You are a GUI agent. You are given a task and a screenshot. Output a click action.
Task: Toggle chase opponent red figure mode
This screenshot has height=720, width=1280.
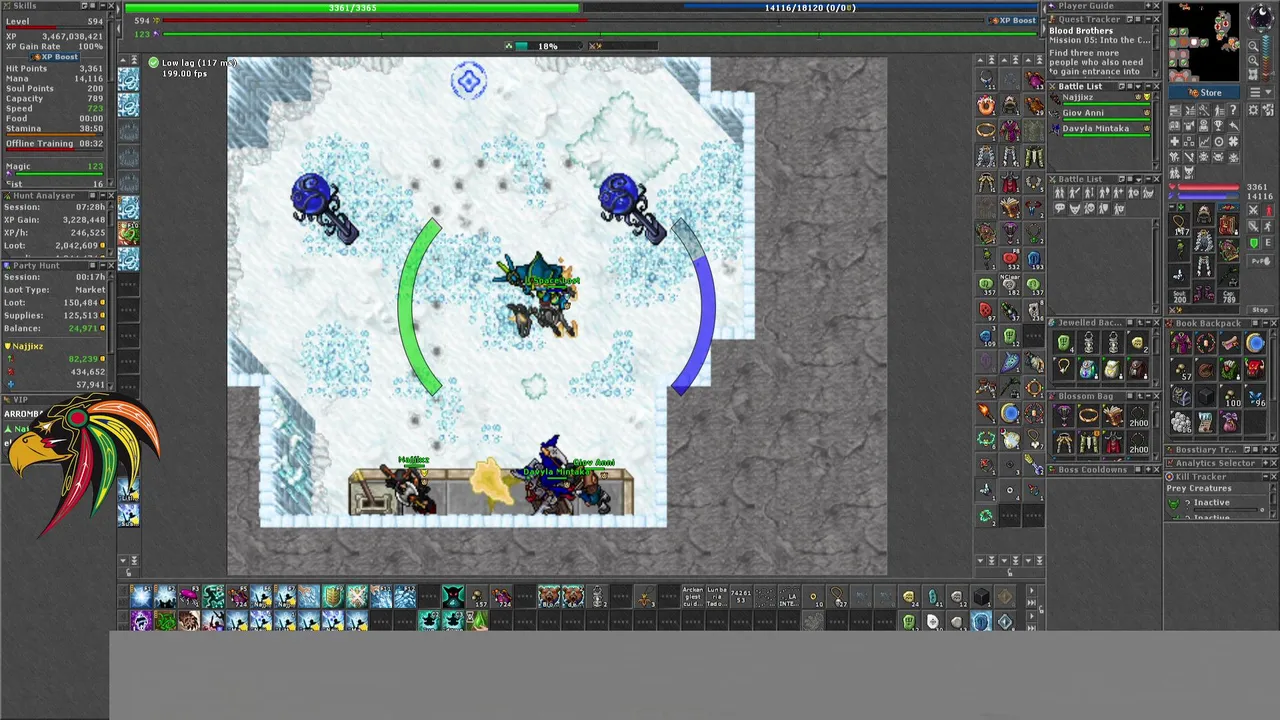click(1268, 210)
